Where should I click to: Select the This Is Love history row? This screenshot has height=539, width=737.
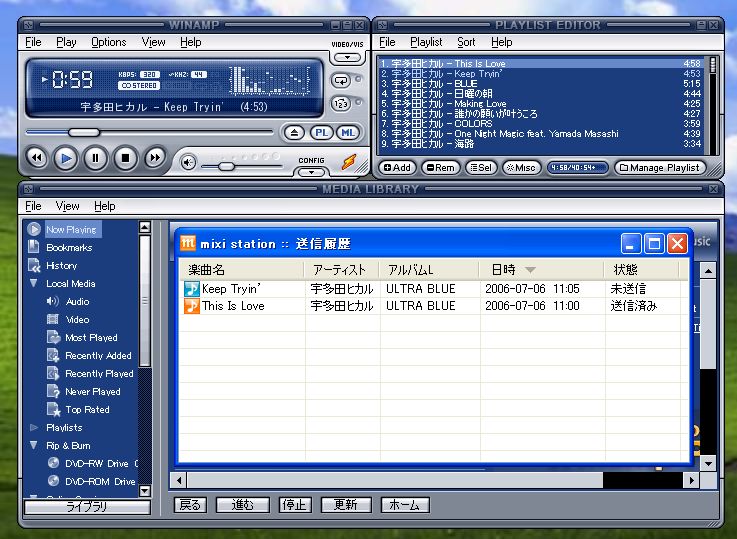click(432, 306)
